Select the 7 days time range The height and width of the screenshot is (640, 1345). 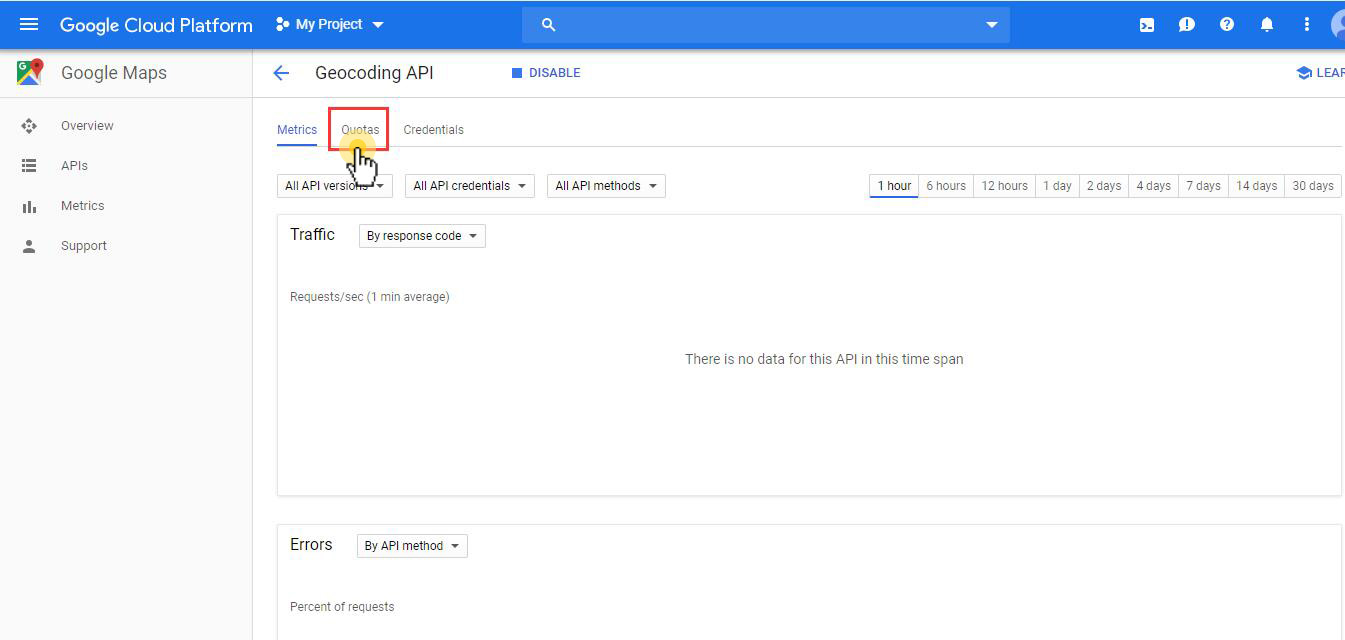tap(1203, 186)
